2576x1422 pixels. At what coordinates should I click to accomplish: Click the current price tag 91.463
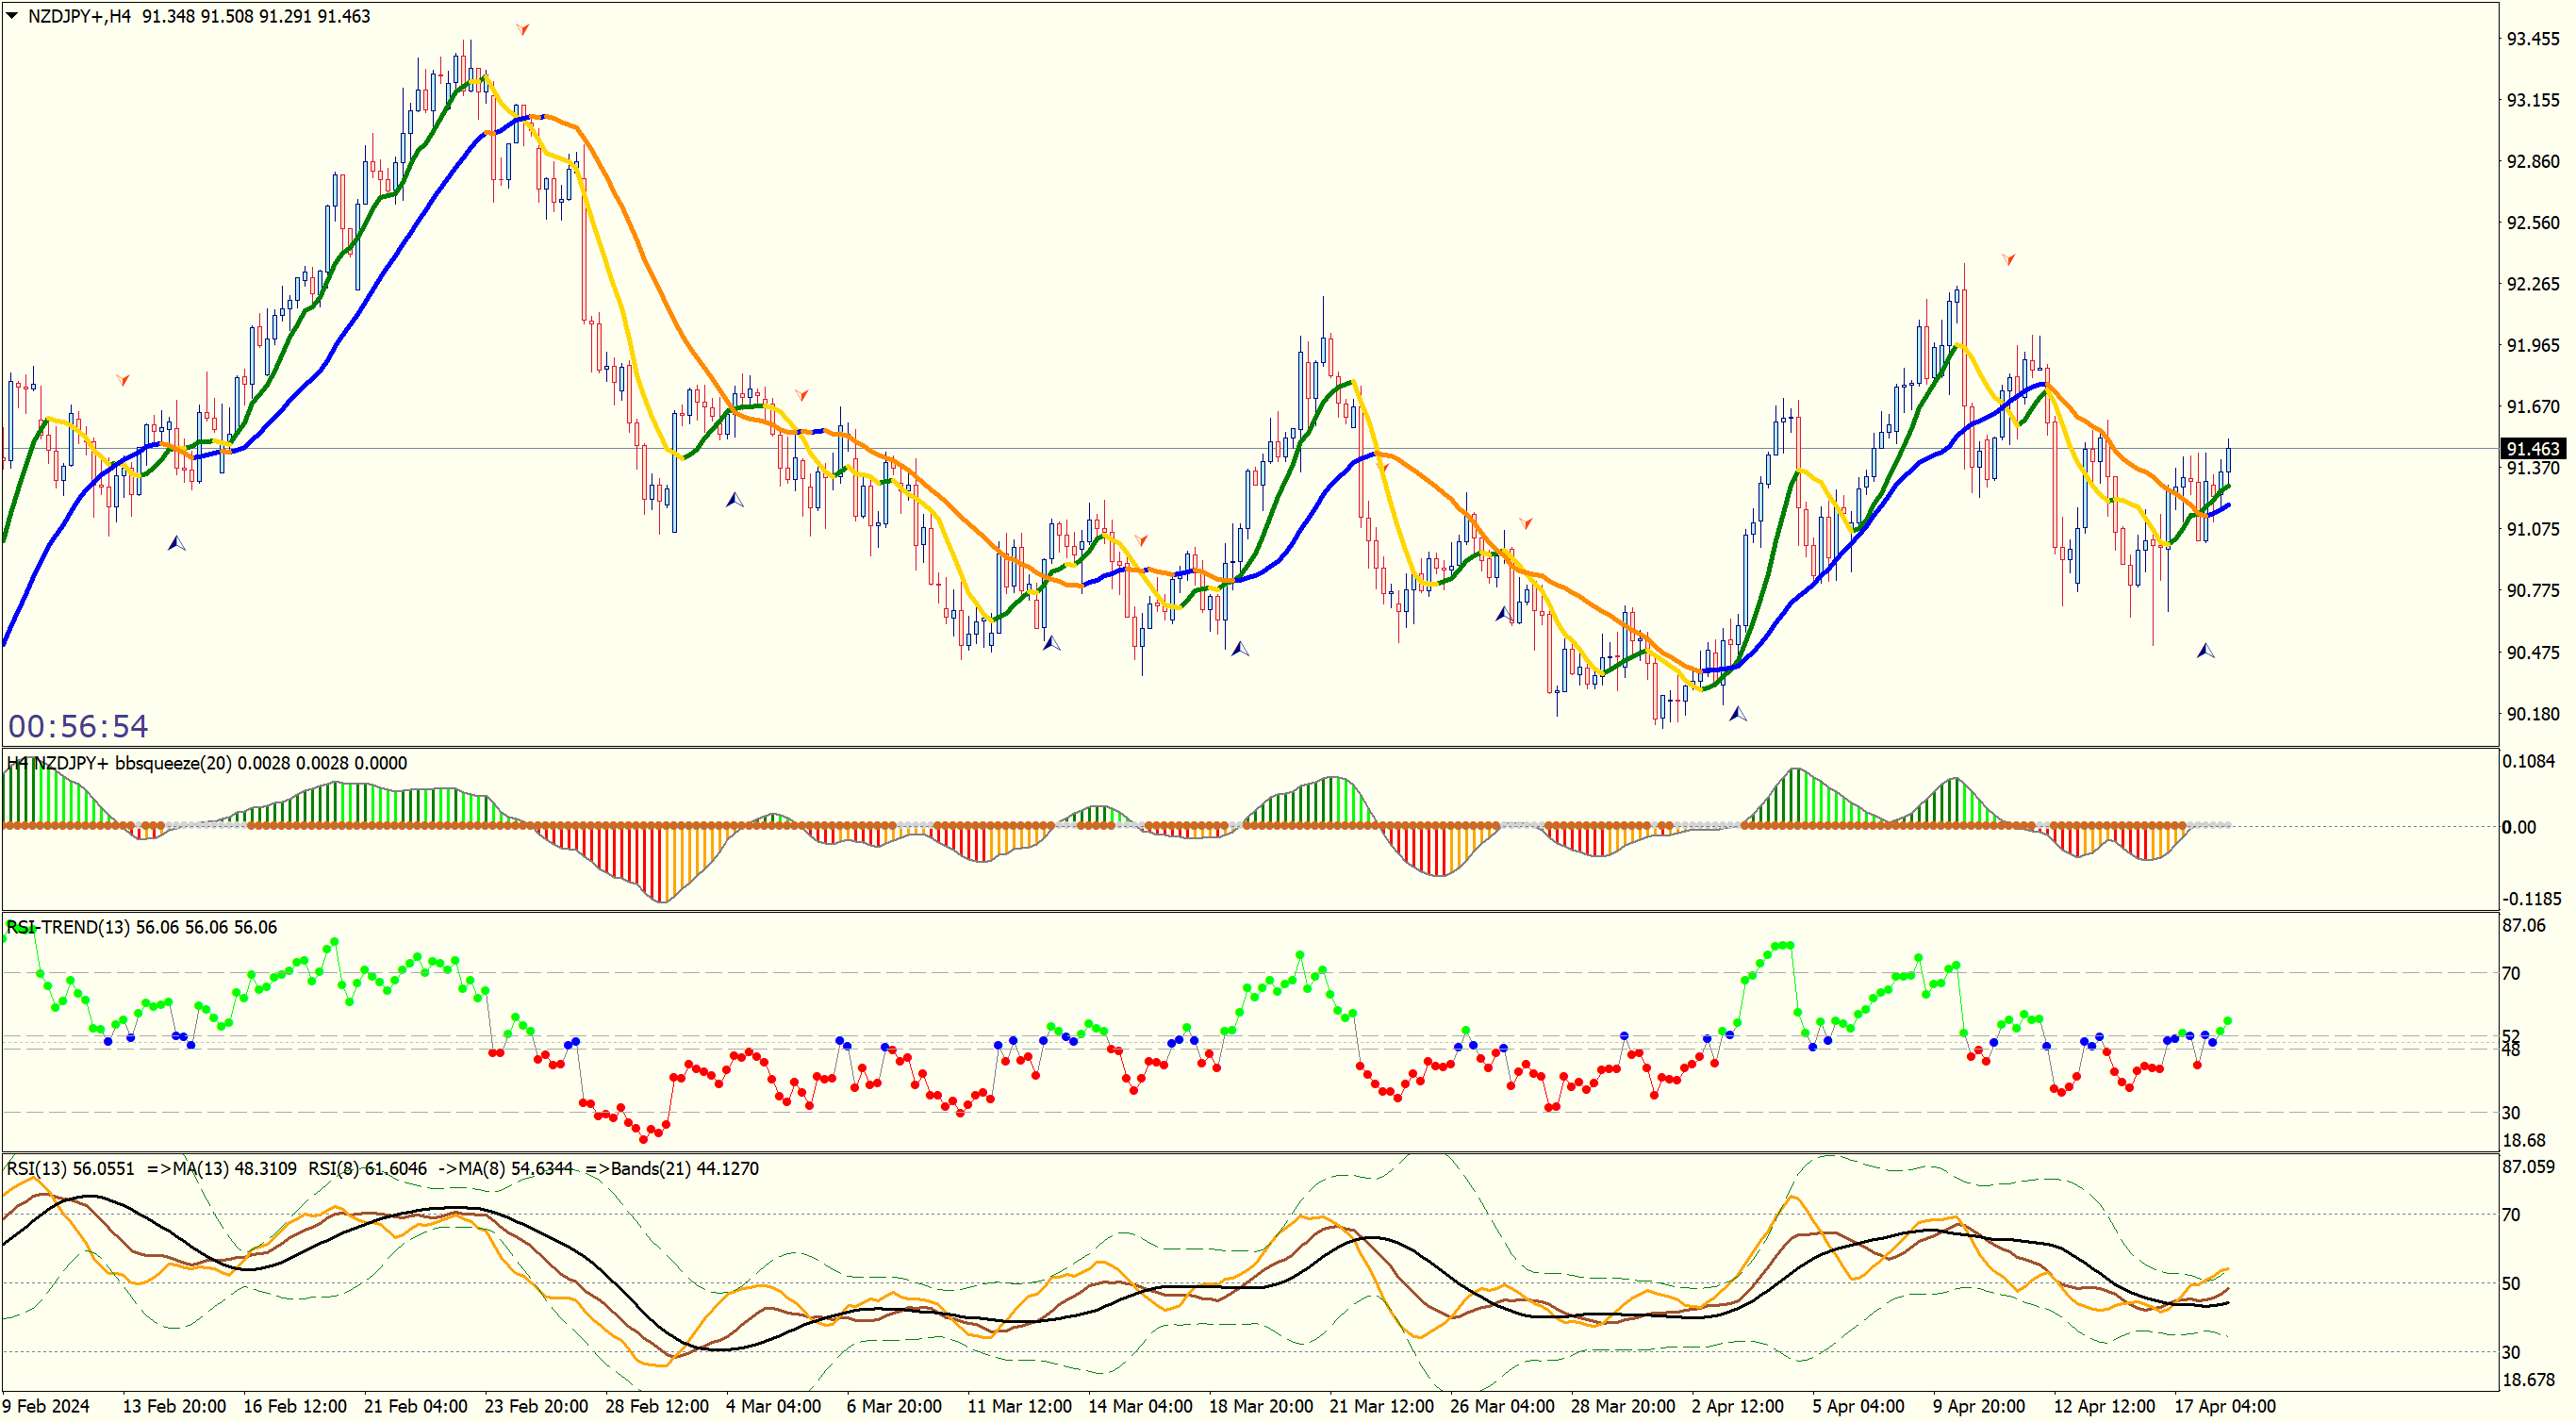[2533, 449]
